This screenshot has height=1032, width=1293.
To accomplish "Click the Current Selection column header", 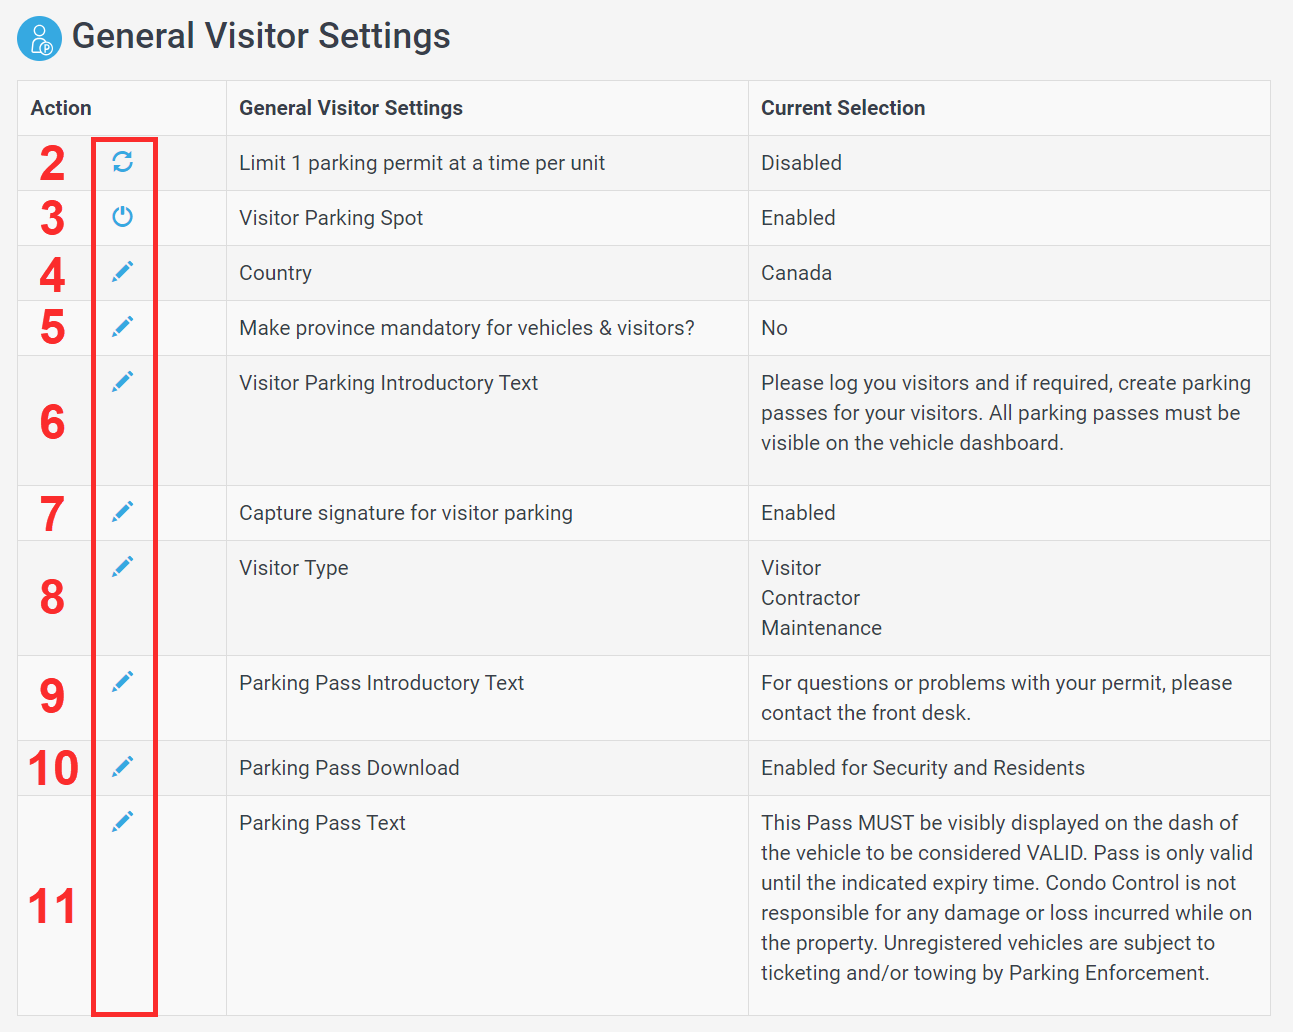I will (x=843, y=108).
